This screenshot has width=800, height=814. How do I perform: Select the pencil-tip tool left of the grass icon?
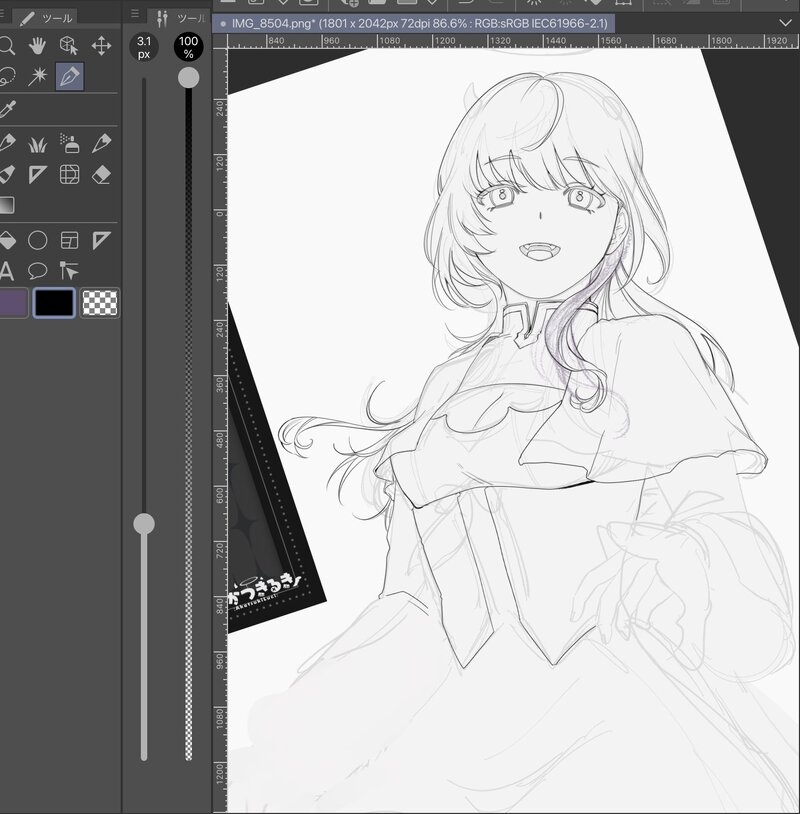pos(7,143)
